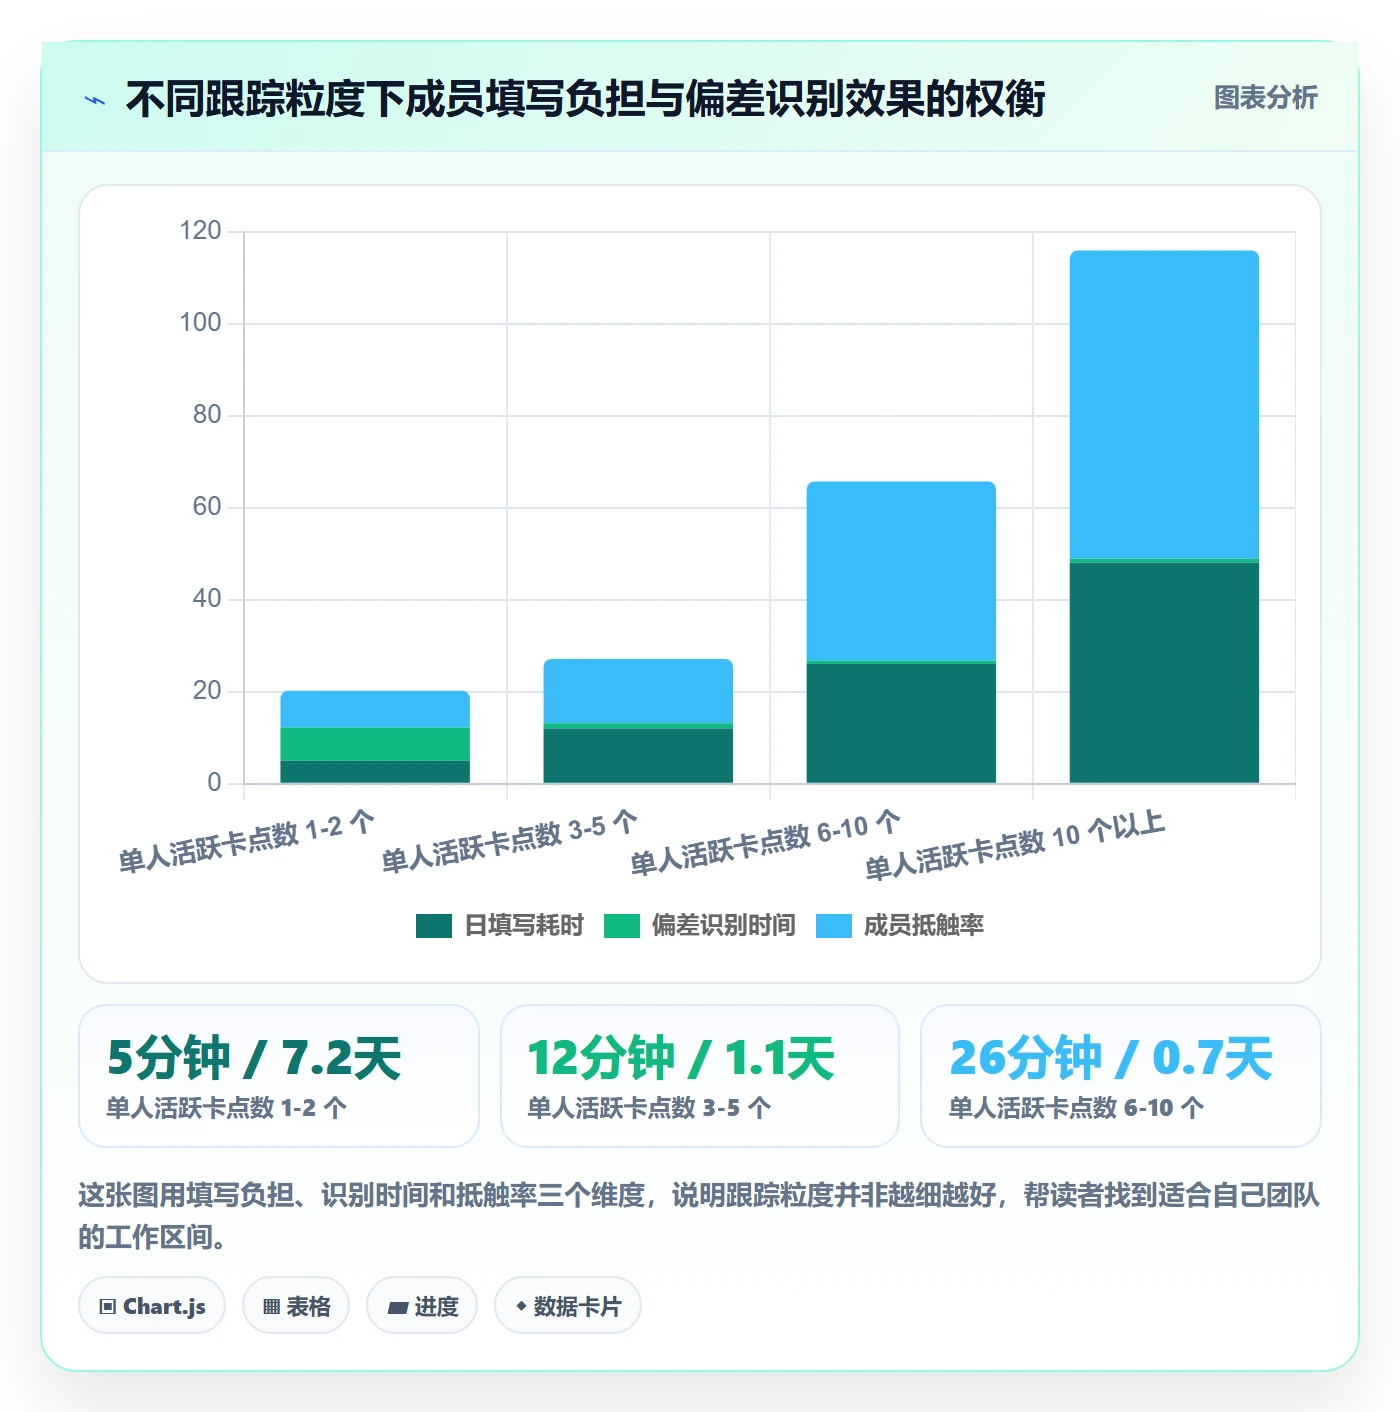Click the y-axis value 0
The width and height of the screenshot is (1400, 1412).
[x=214, y=783]
